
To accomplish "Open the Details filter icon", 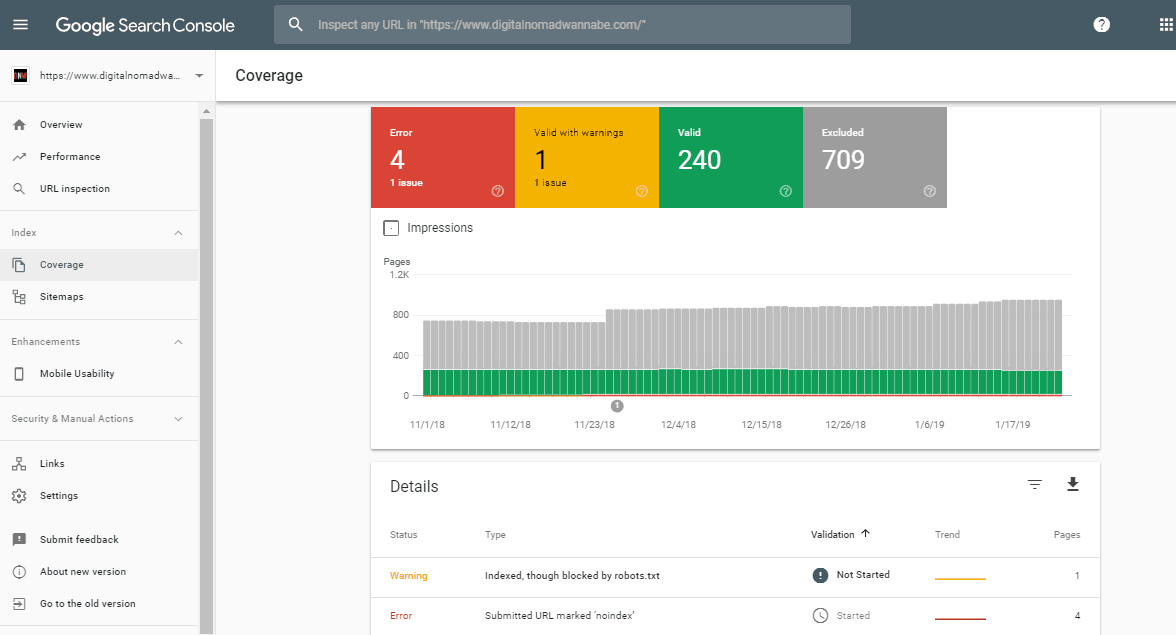I will pos(1035,485).
